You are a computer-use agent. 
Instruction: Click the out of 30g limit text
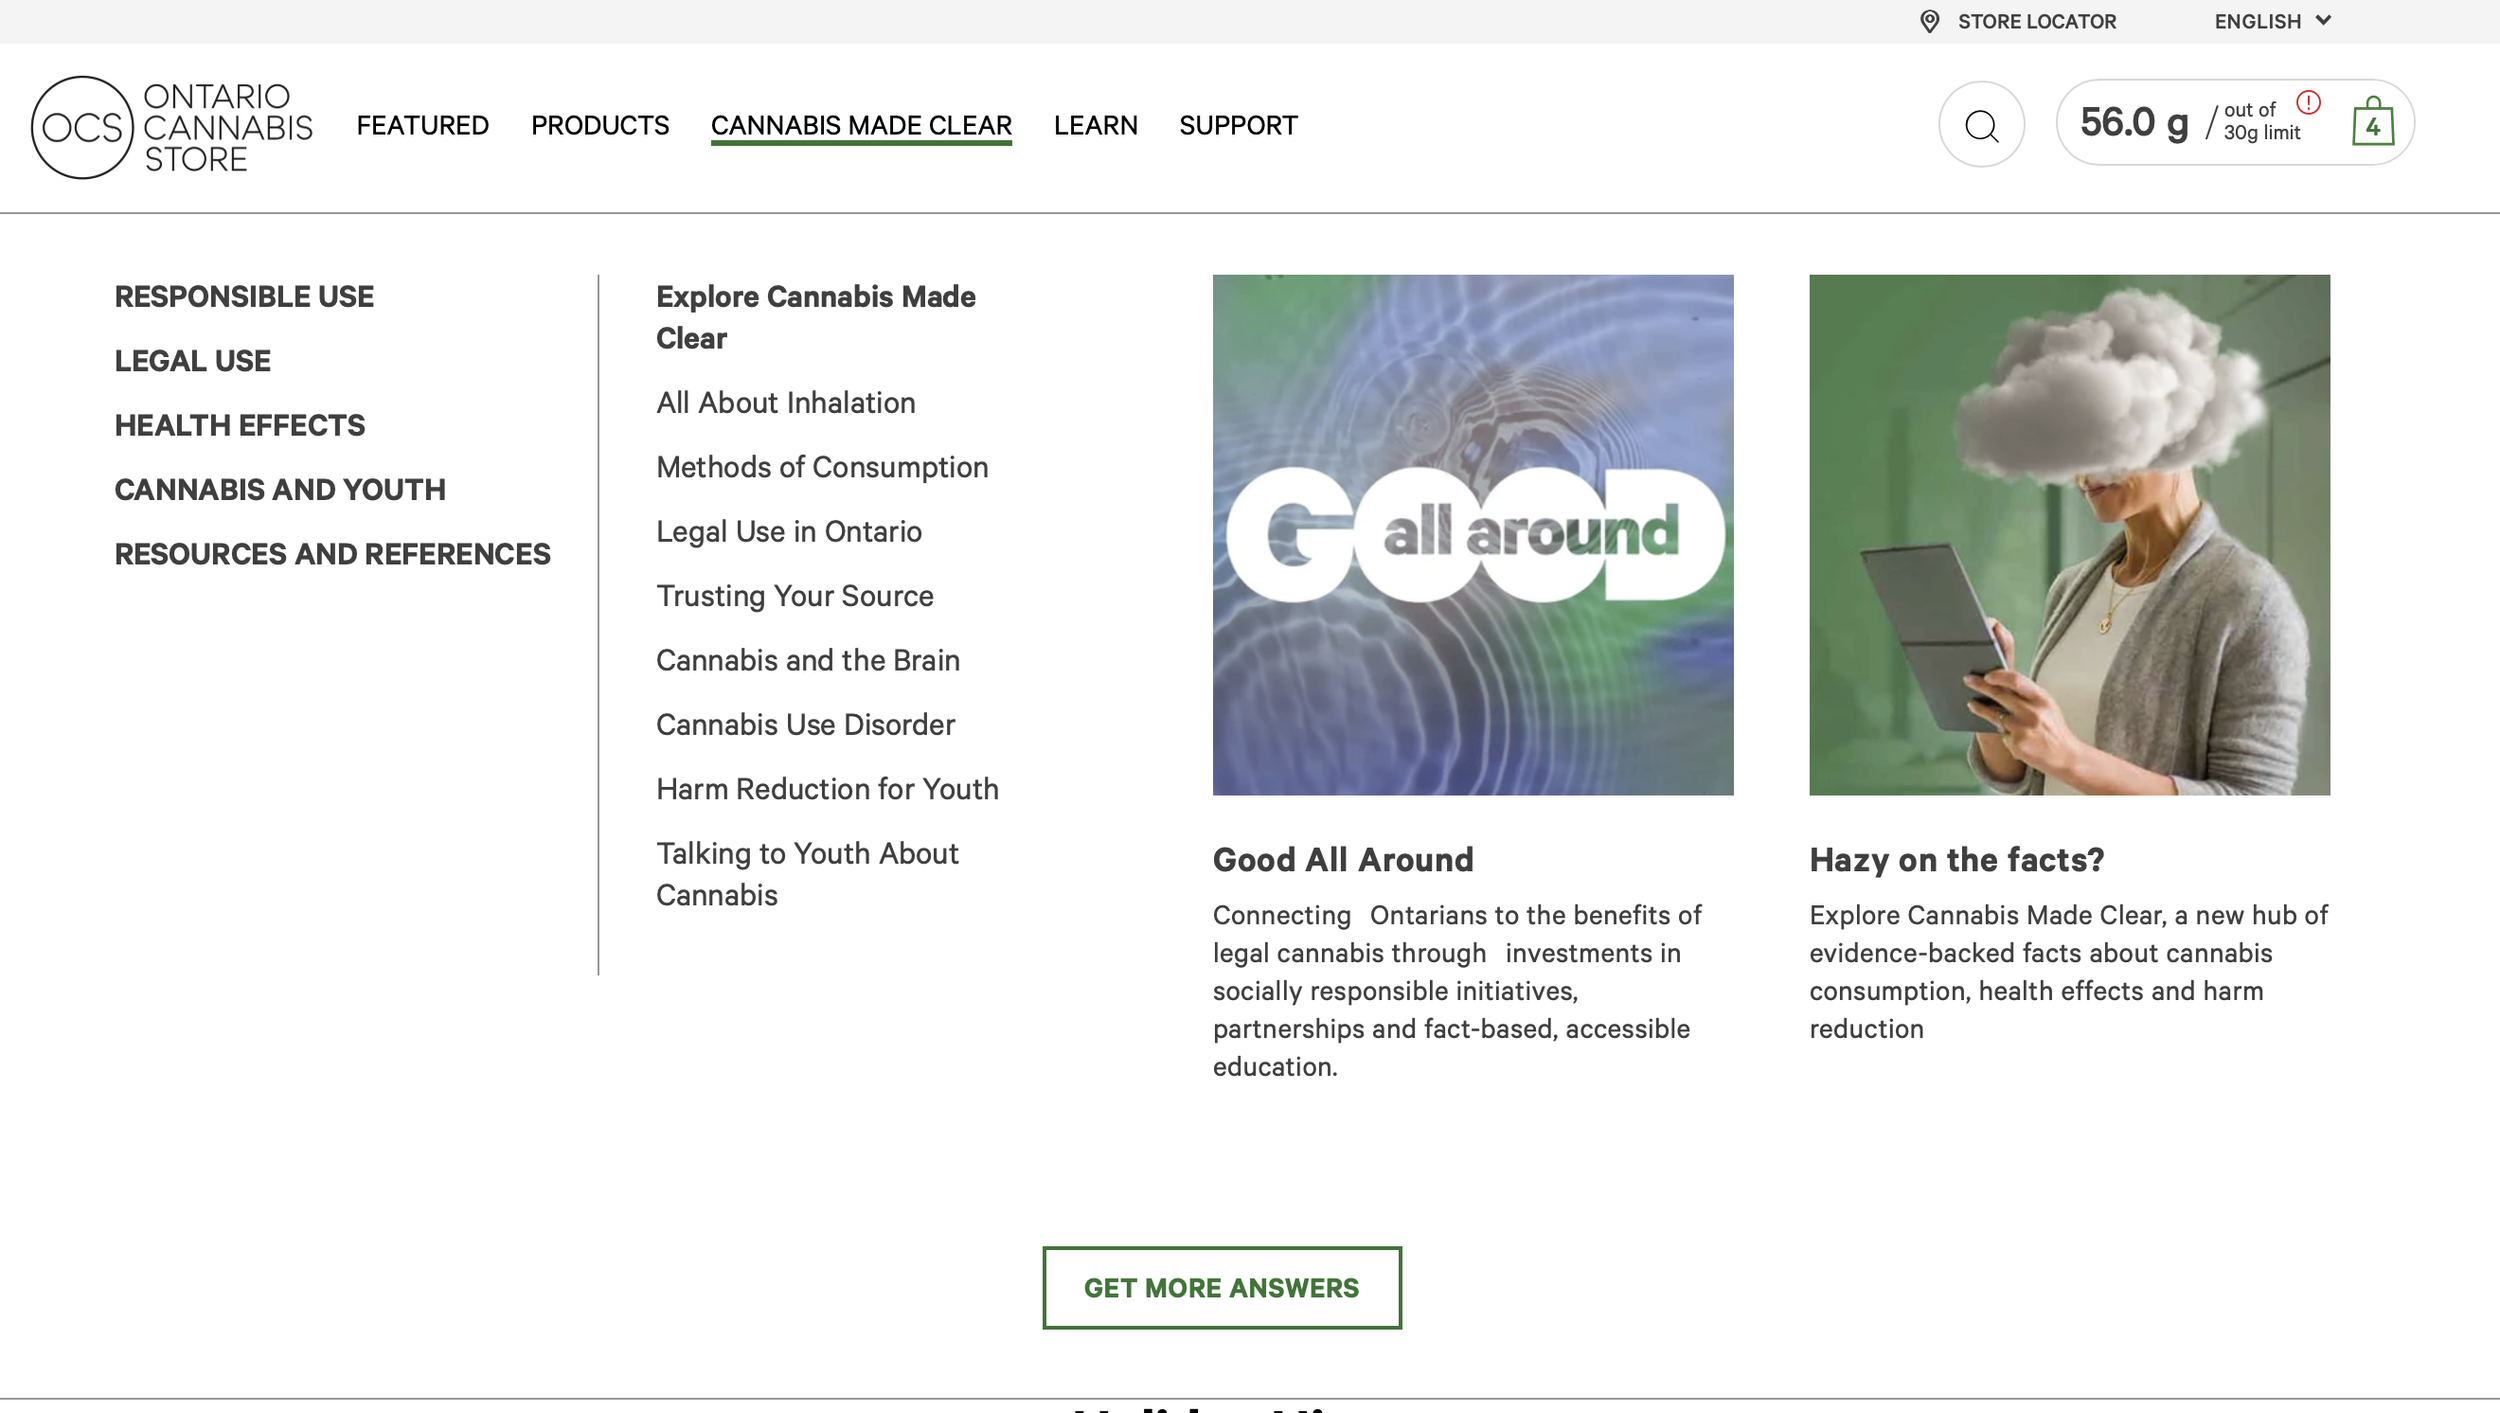2261,122
